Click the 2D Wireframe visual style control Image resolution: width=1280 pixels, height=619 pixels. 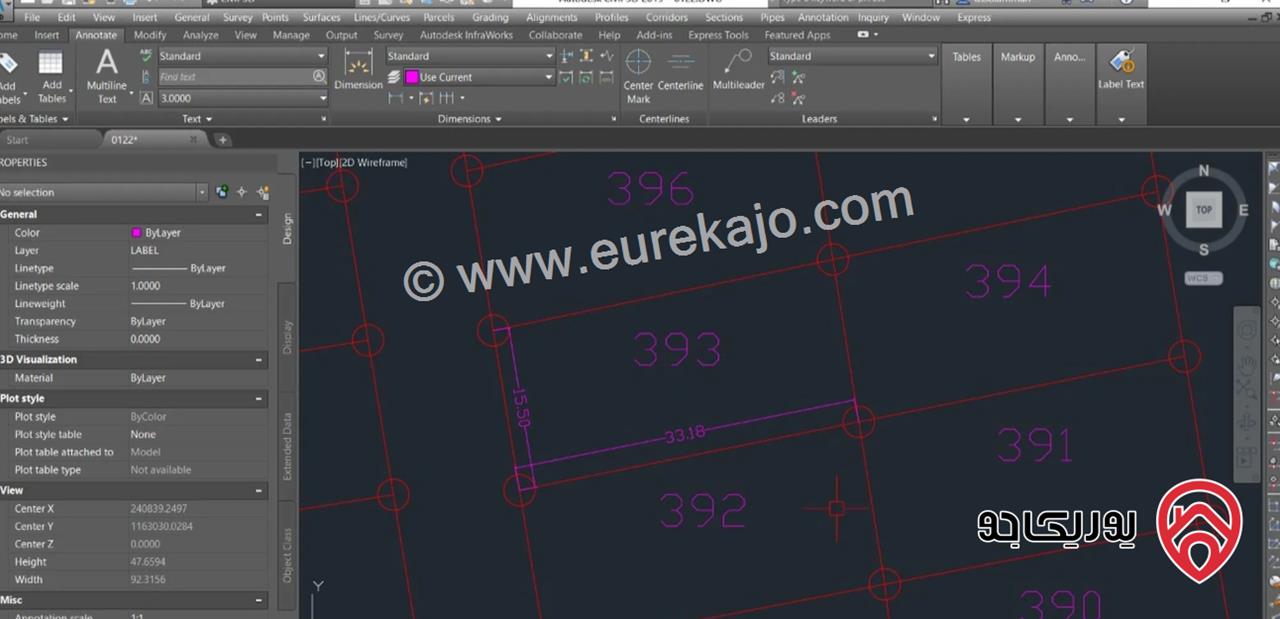click(374, 162)
